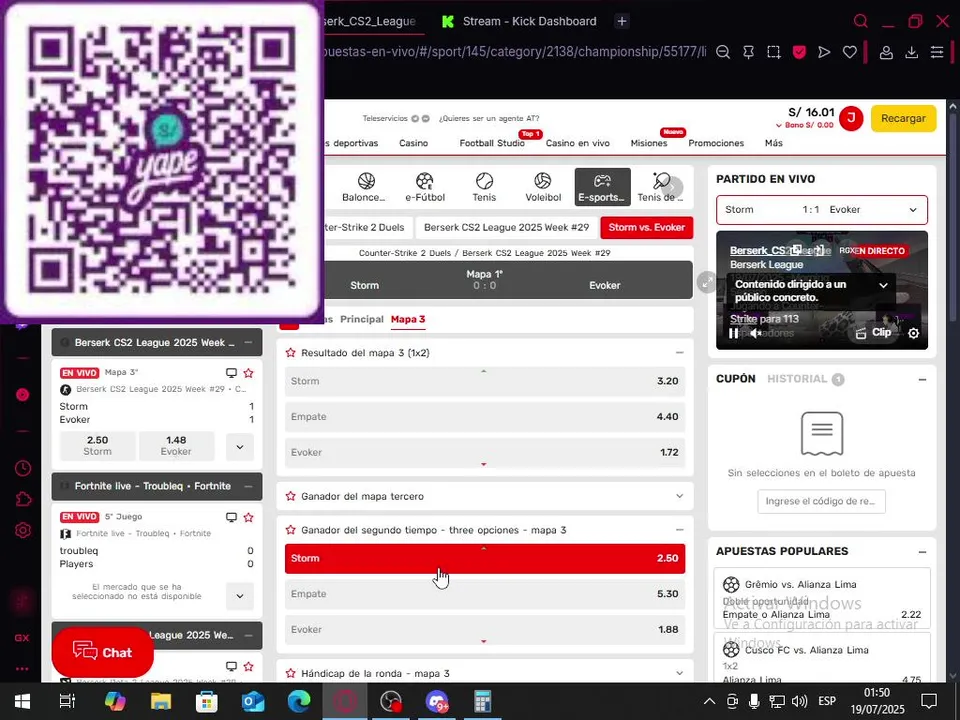Image resolution: width=960 pixels, height=720 pixels.
Task: Switch to the Mapa 3 tab
Action: coord(408,319)
